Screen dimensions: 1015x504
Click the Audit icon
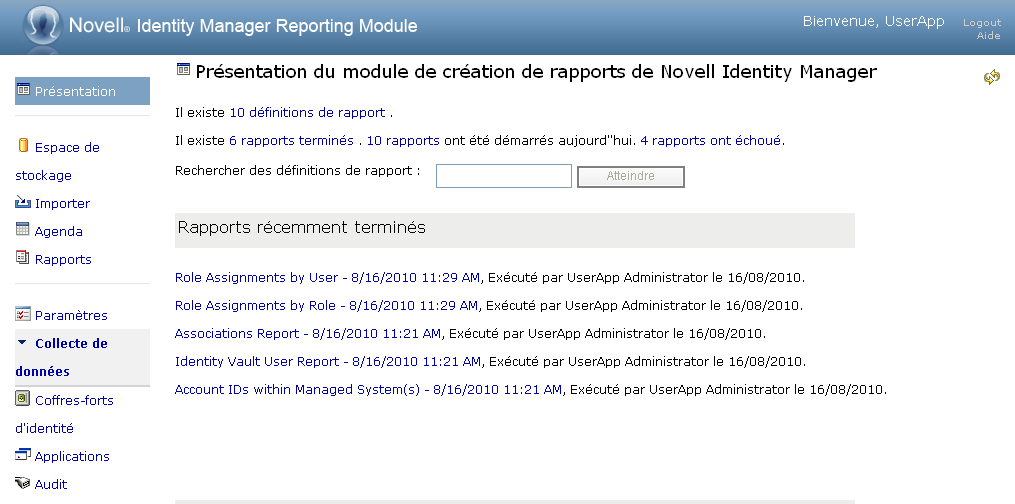coord(23,482)
